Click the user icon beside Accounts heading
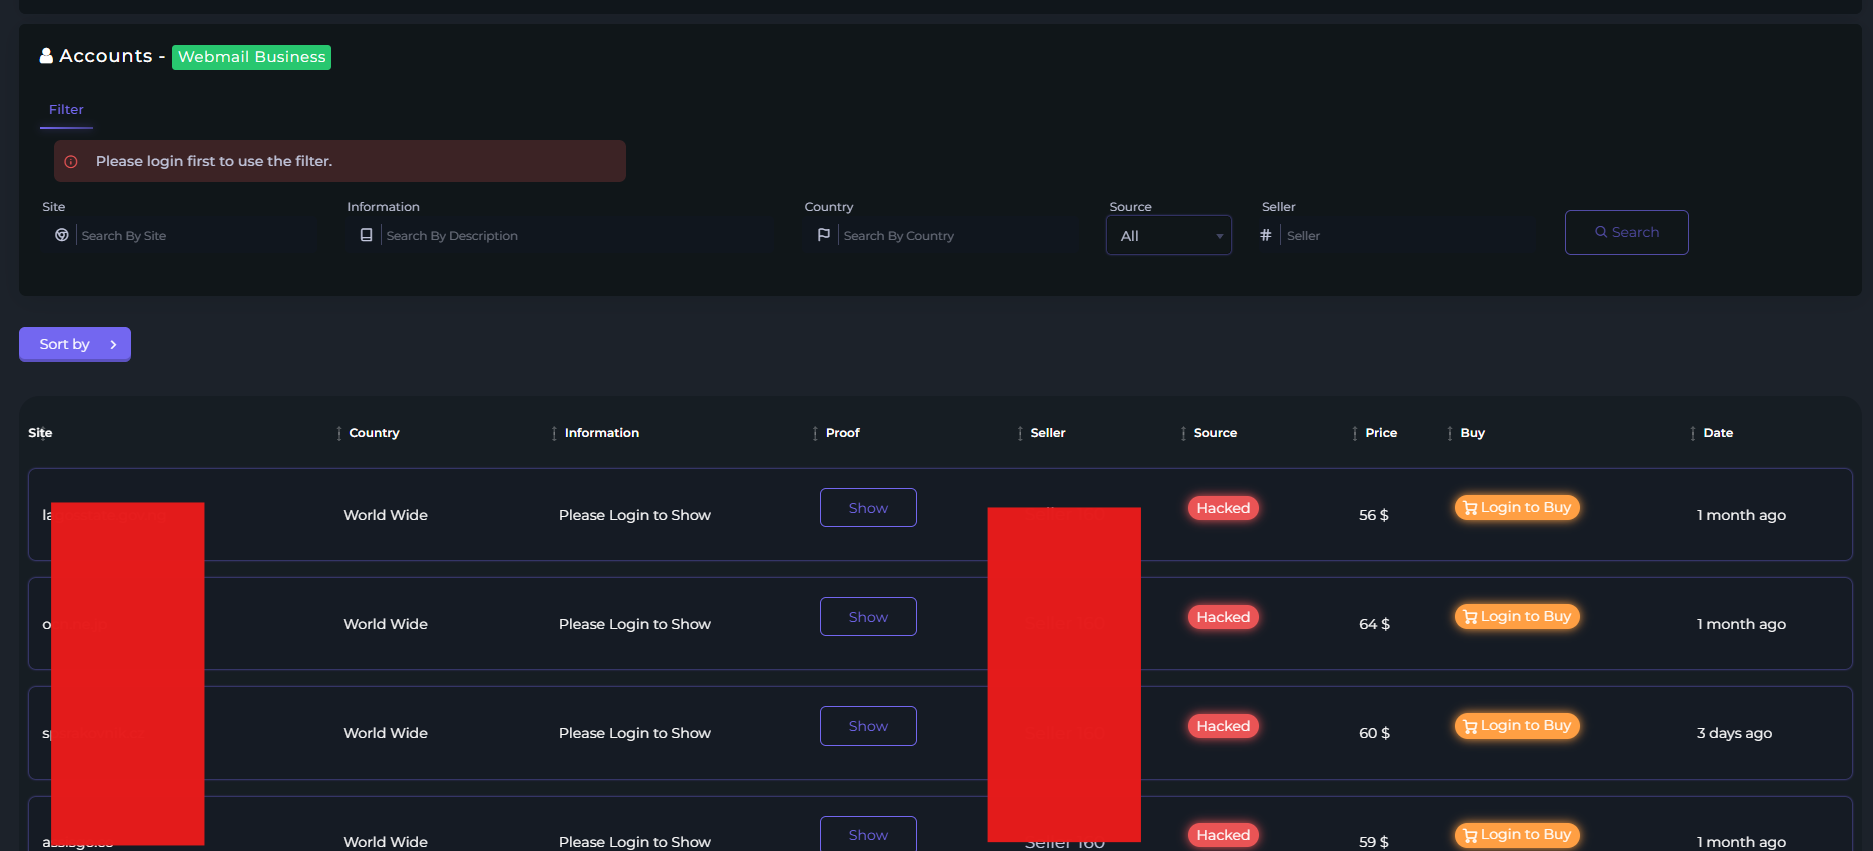This screenshot has width=1873, height=851. coord(46,56)
